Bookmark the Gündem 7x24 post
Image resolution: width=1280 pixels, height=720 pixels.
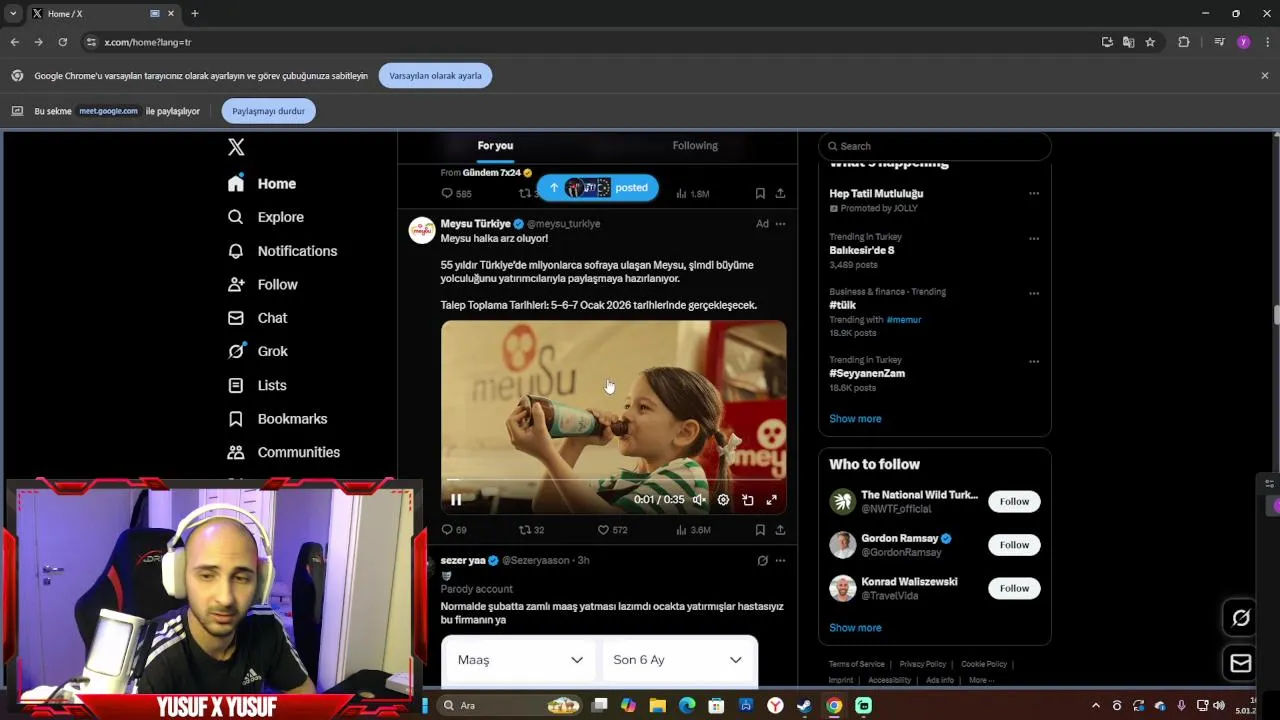coord(760,194)
